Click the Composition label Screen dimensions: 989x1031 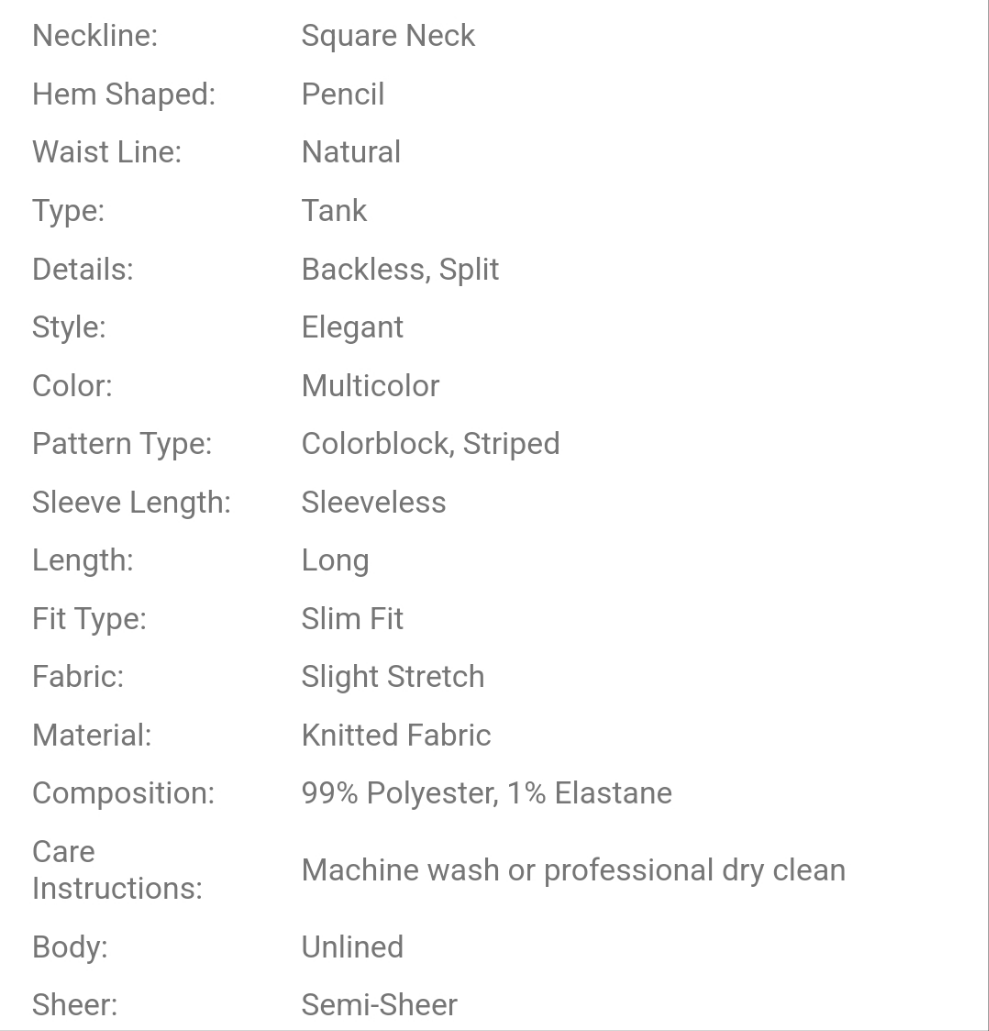click(x=124, y=793)
